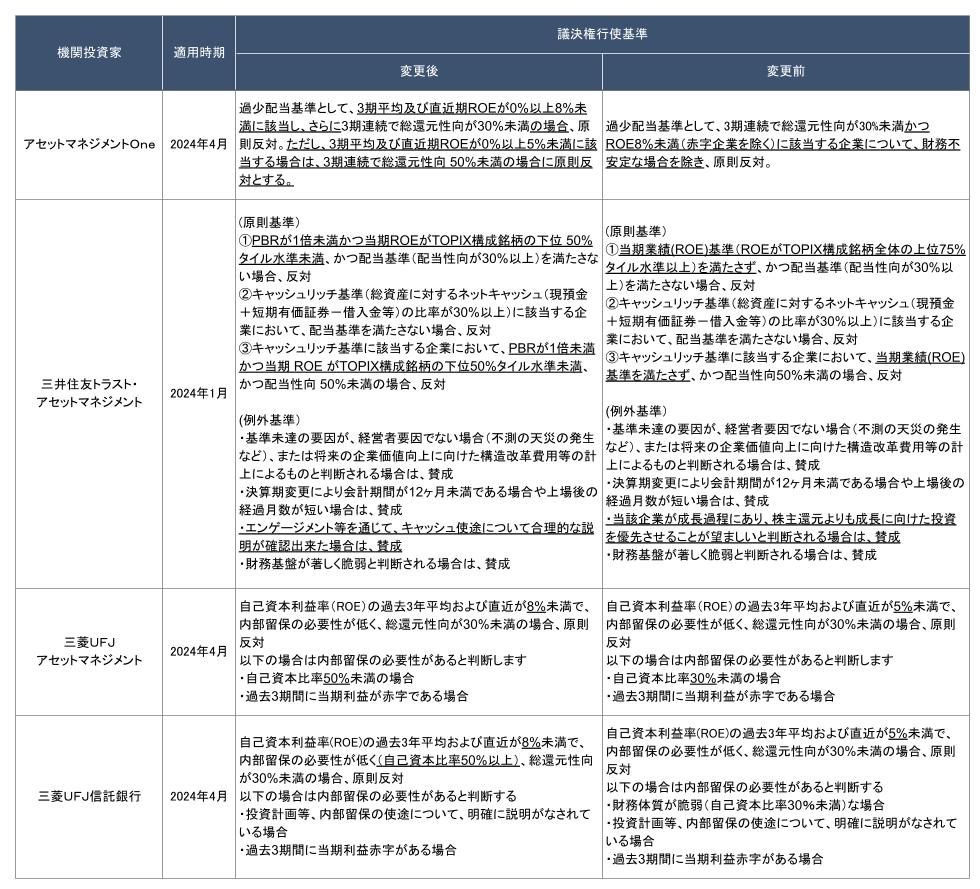The width and height of the screenshot is (980, 889).
Task: Select the 議決権行使基準 header cell
Action: click(604, 33)
